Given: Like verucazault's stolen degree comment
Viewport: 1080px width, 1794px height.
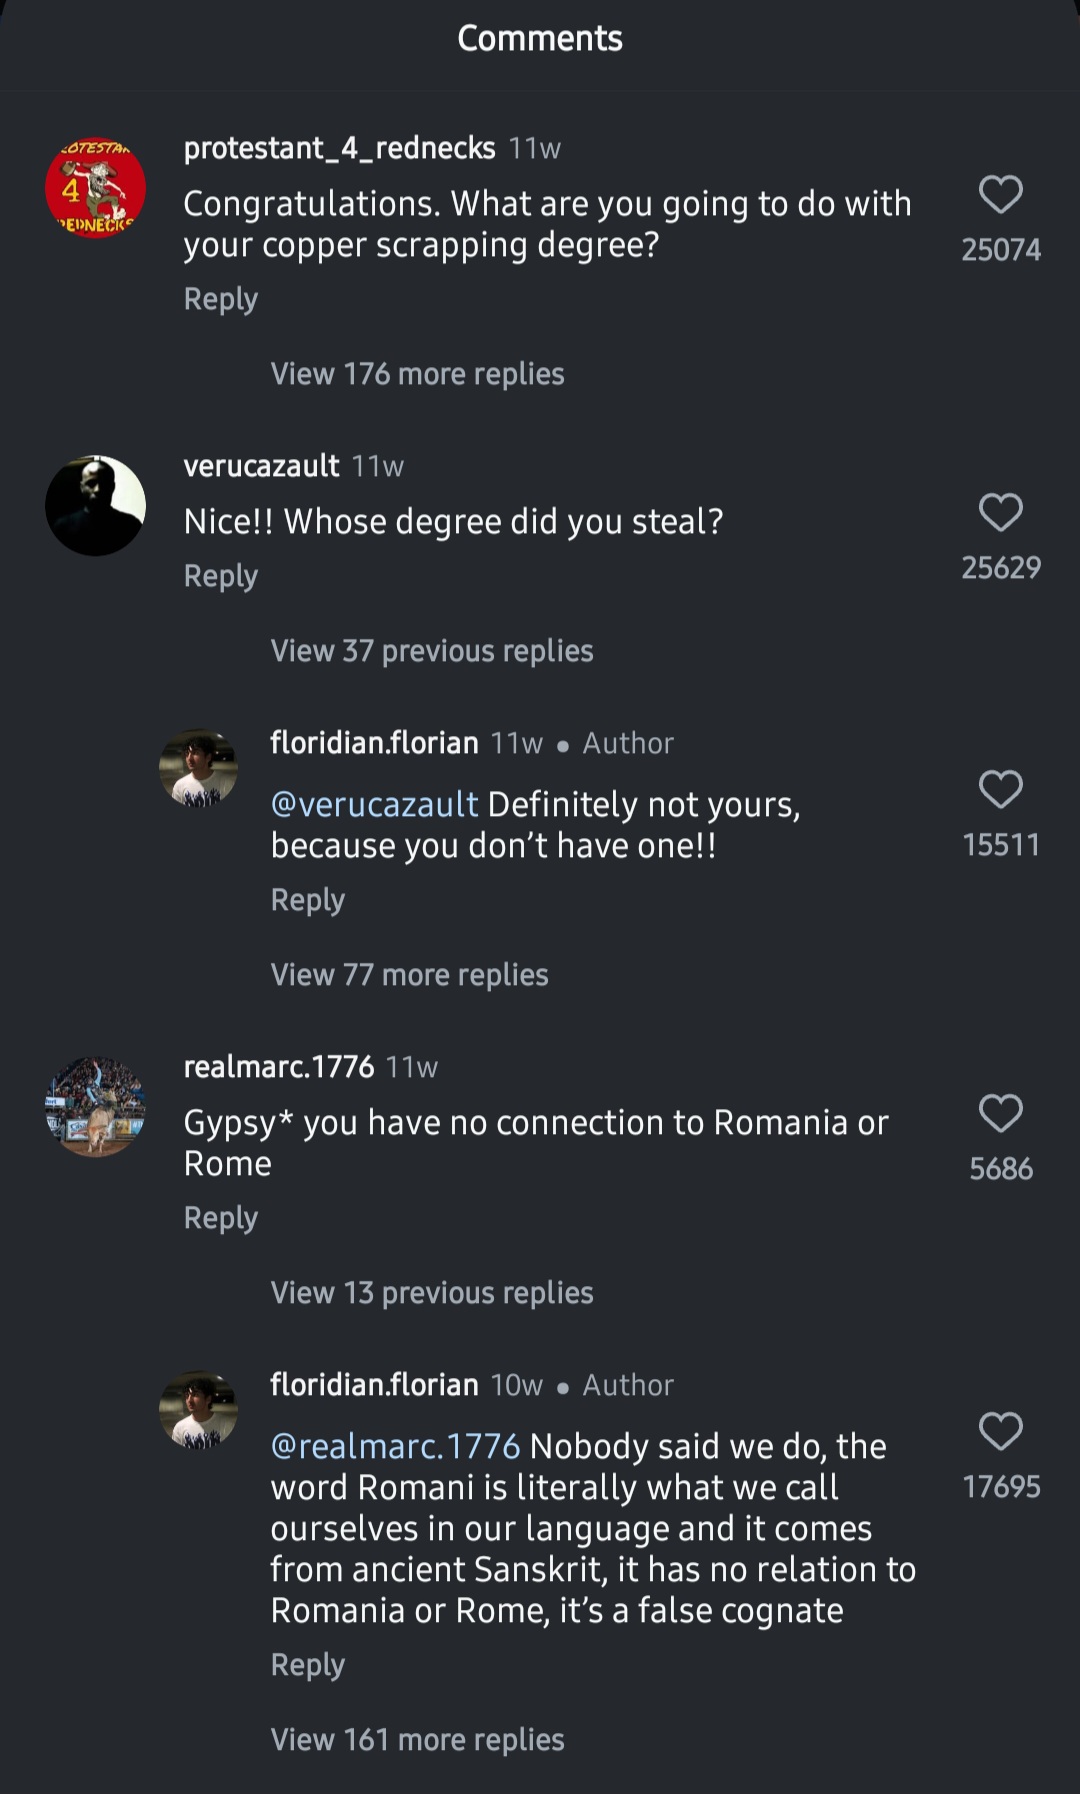Looking at the screenshot, I should pos(1000,512).
